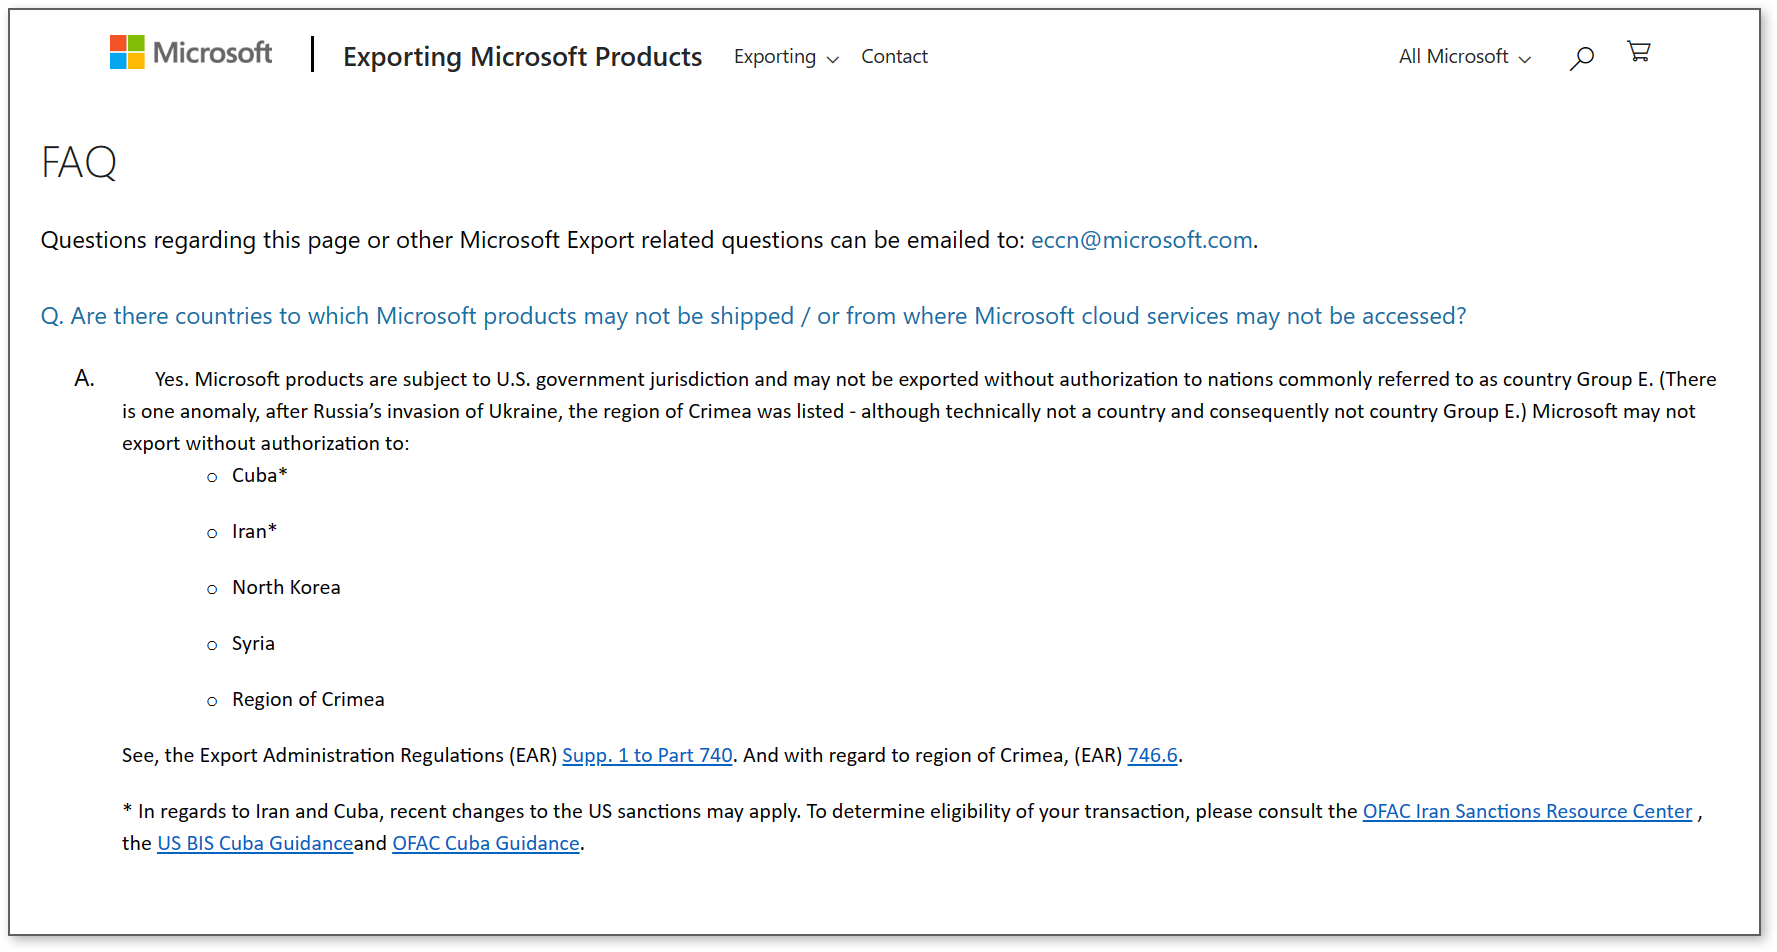1777x952 pixels.
Task: Email eccn@microsoft.com link
Action: (1141, 240)
